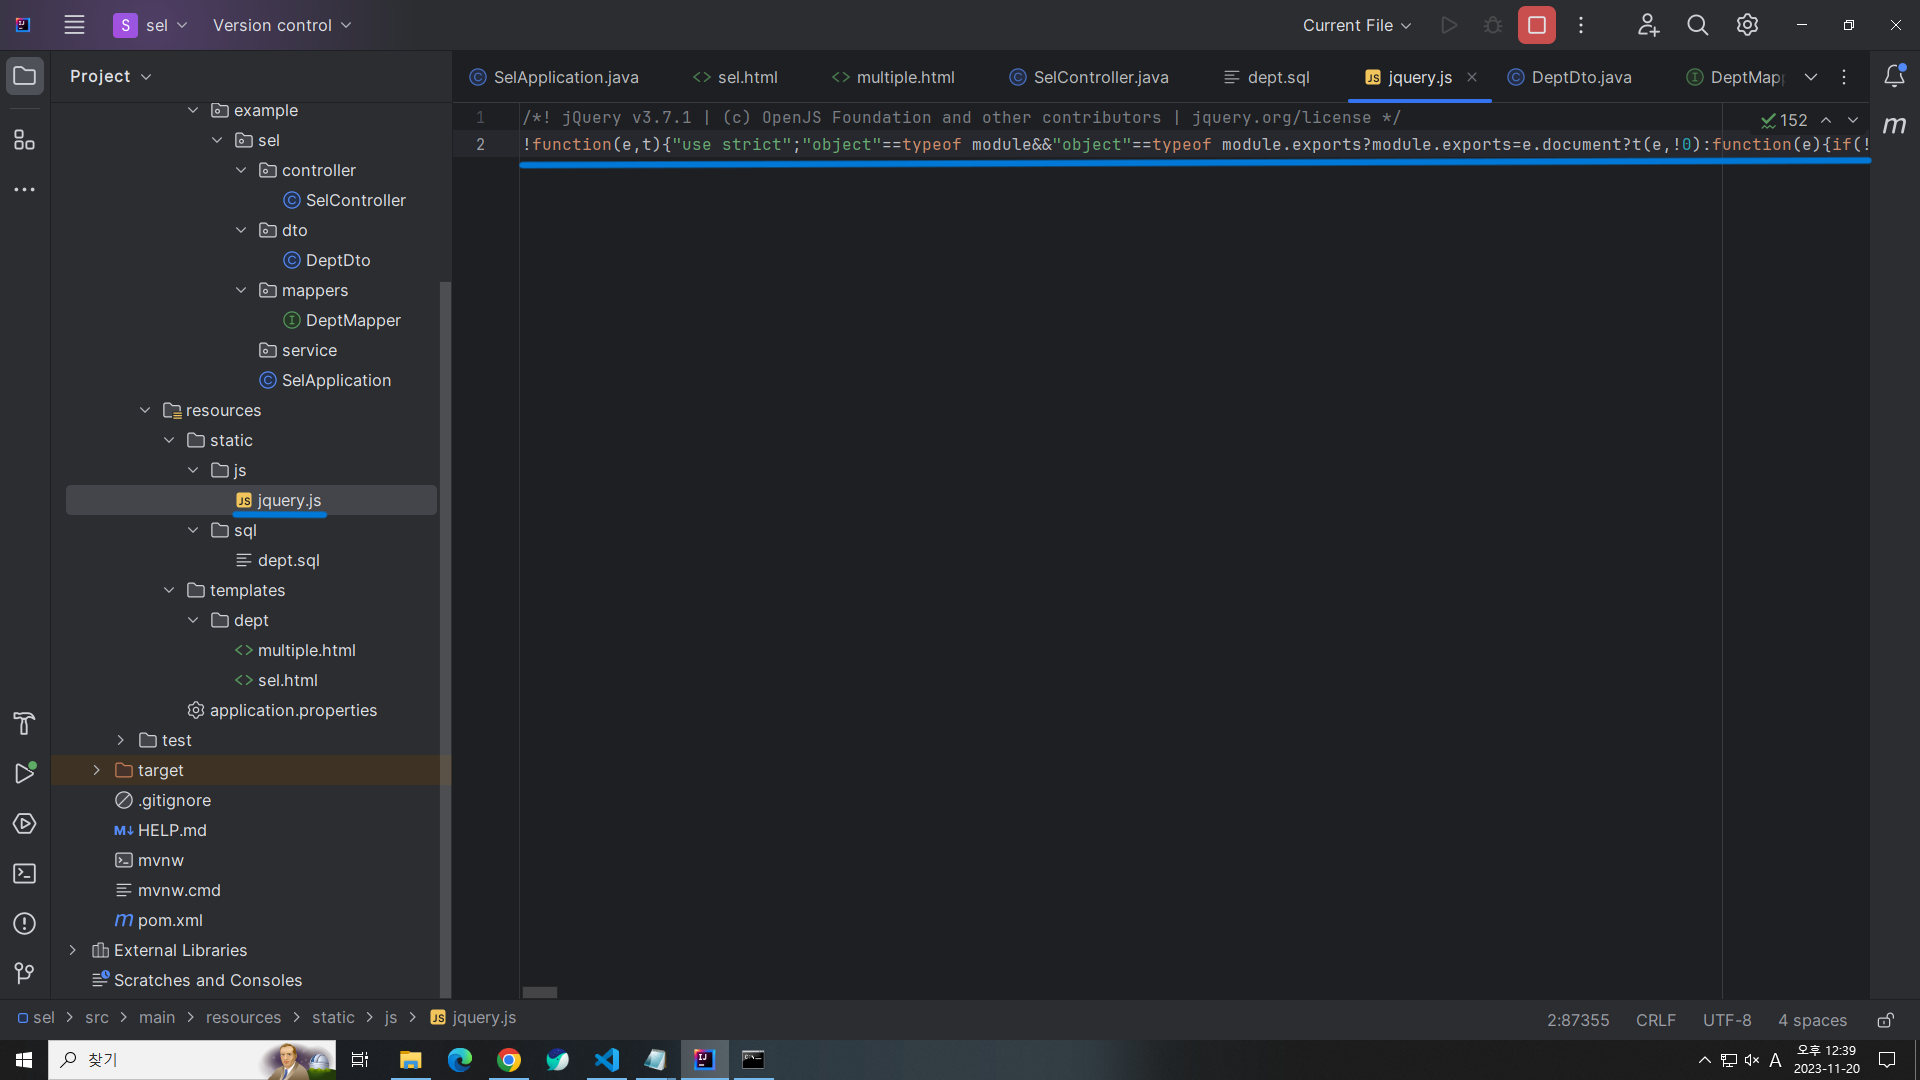Toggle read-only lock in status bar

tap(1885, 1020)
